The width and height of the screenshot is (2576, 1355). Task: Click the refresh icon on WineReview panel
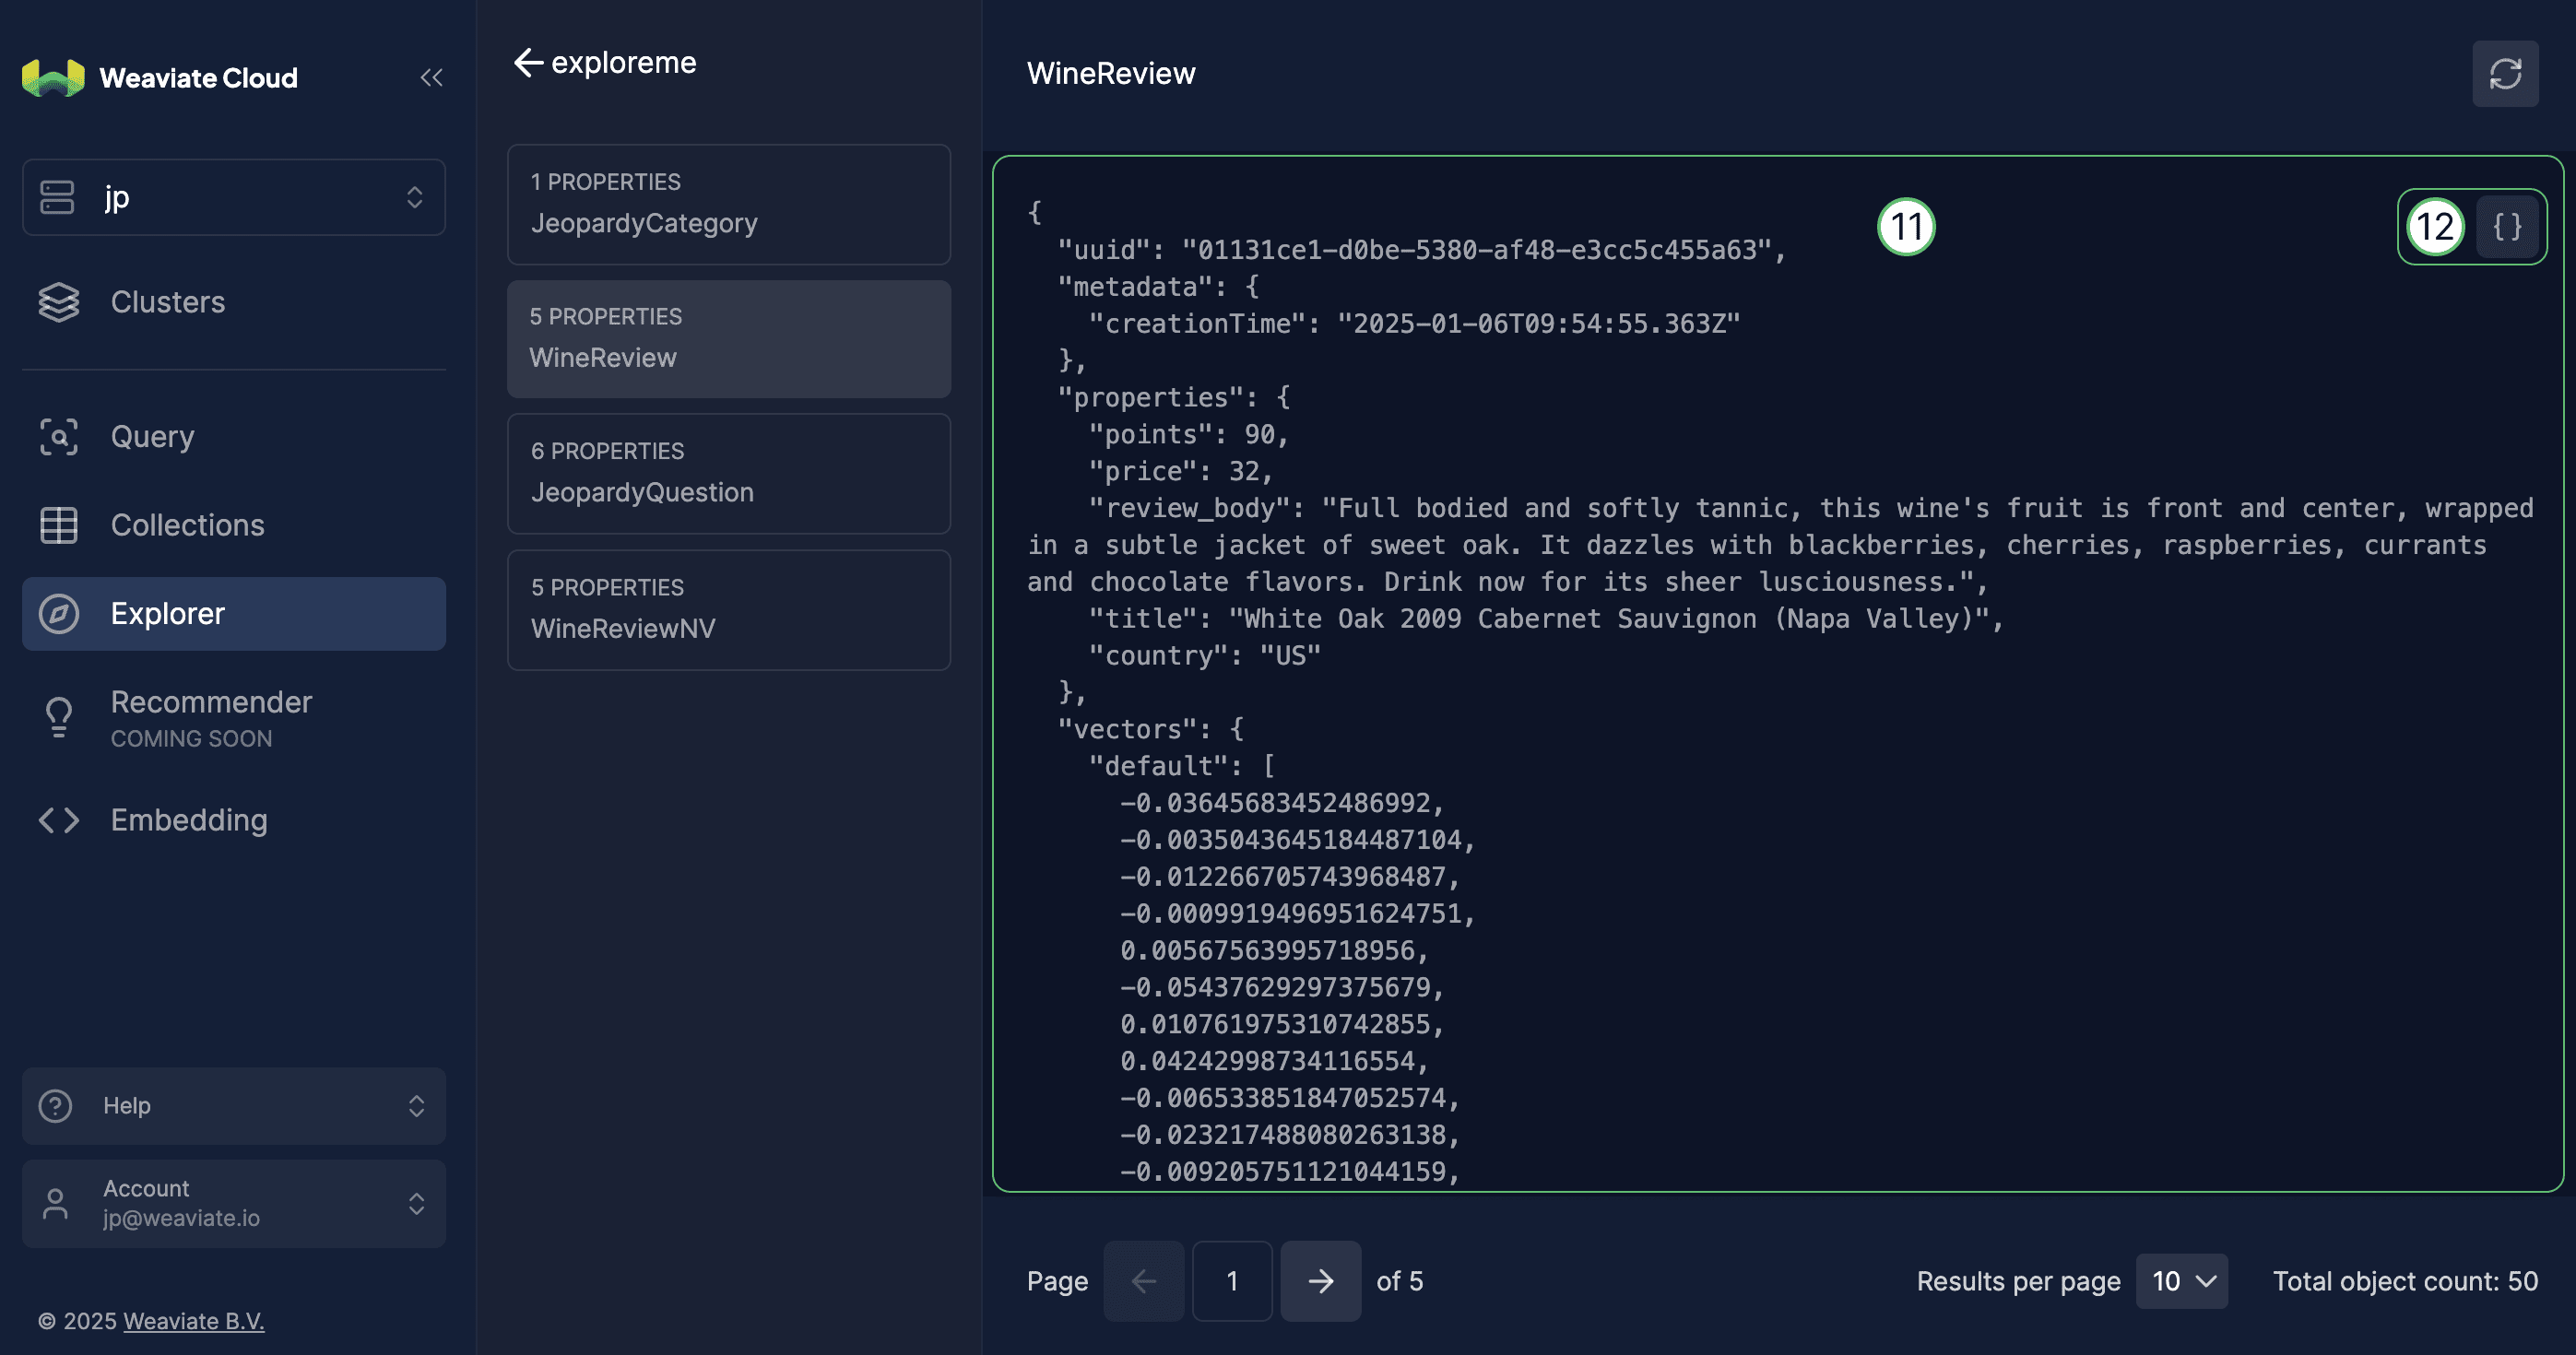click(2506, 73)
